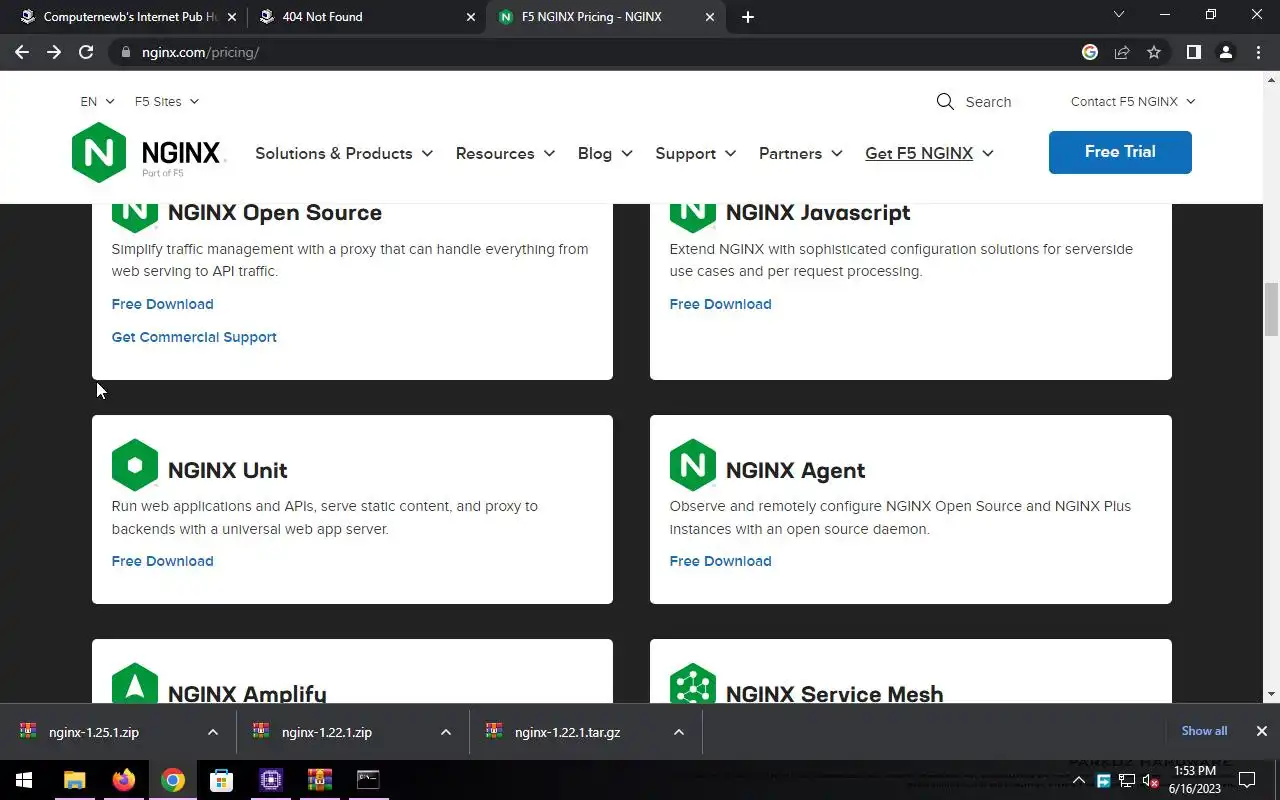Click the NGINX Amplify icon
1280x800 pixels.
click(135, 684)
